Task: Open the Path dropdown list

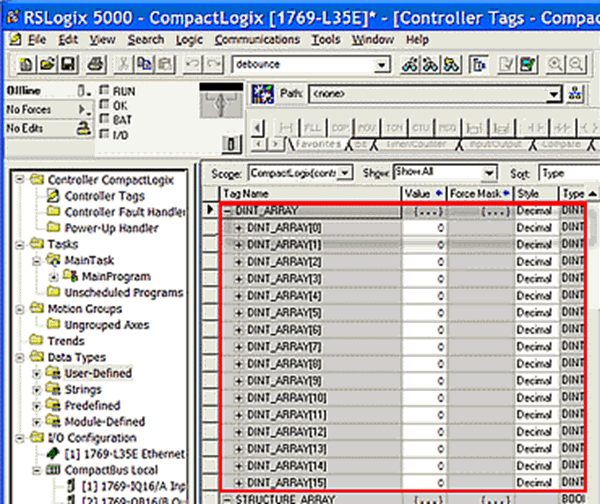Action: (554, 94)
